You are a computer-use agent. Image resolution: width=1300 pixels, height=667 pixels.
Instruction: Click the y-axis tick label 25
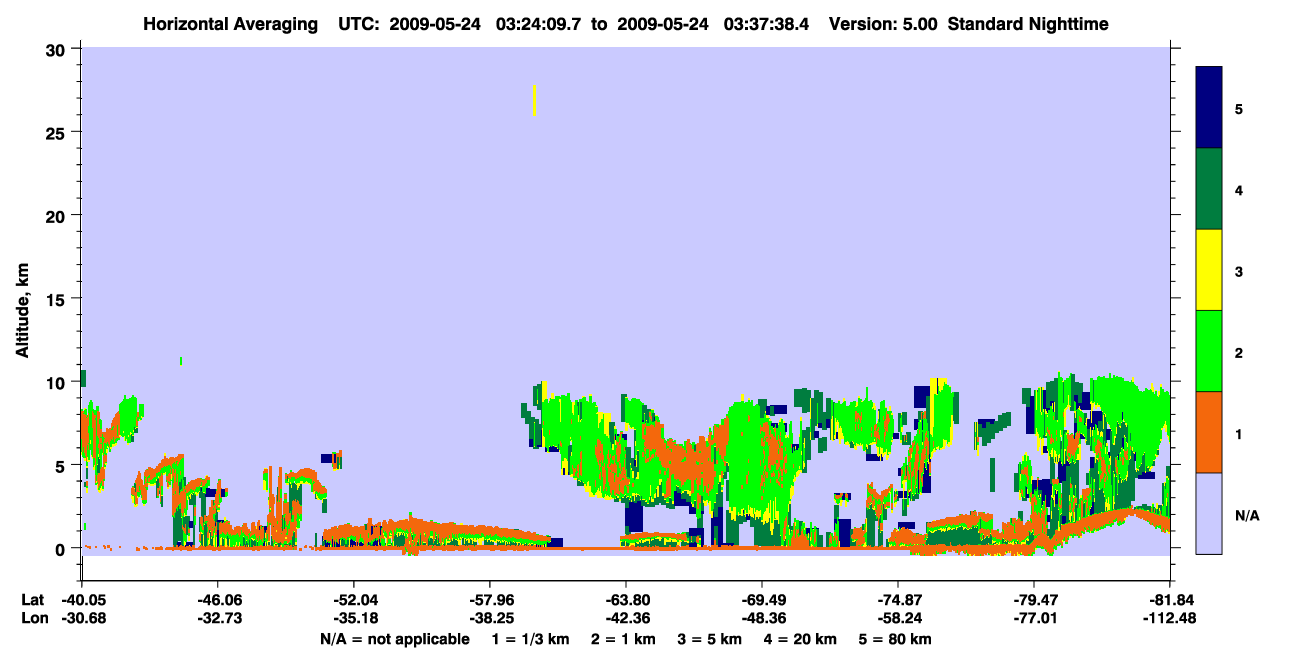[x=58, y=132]
